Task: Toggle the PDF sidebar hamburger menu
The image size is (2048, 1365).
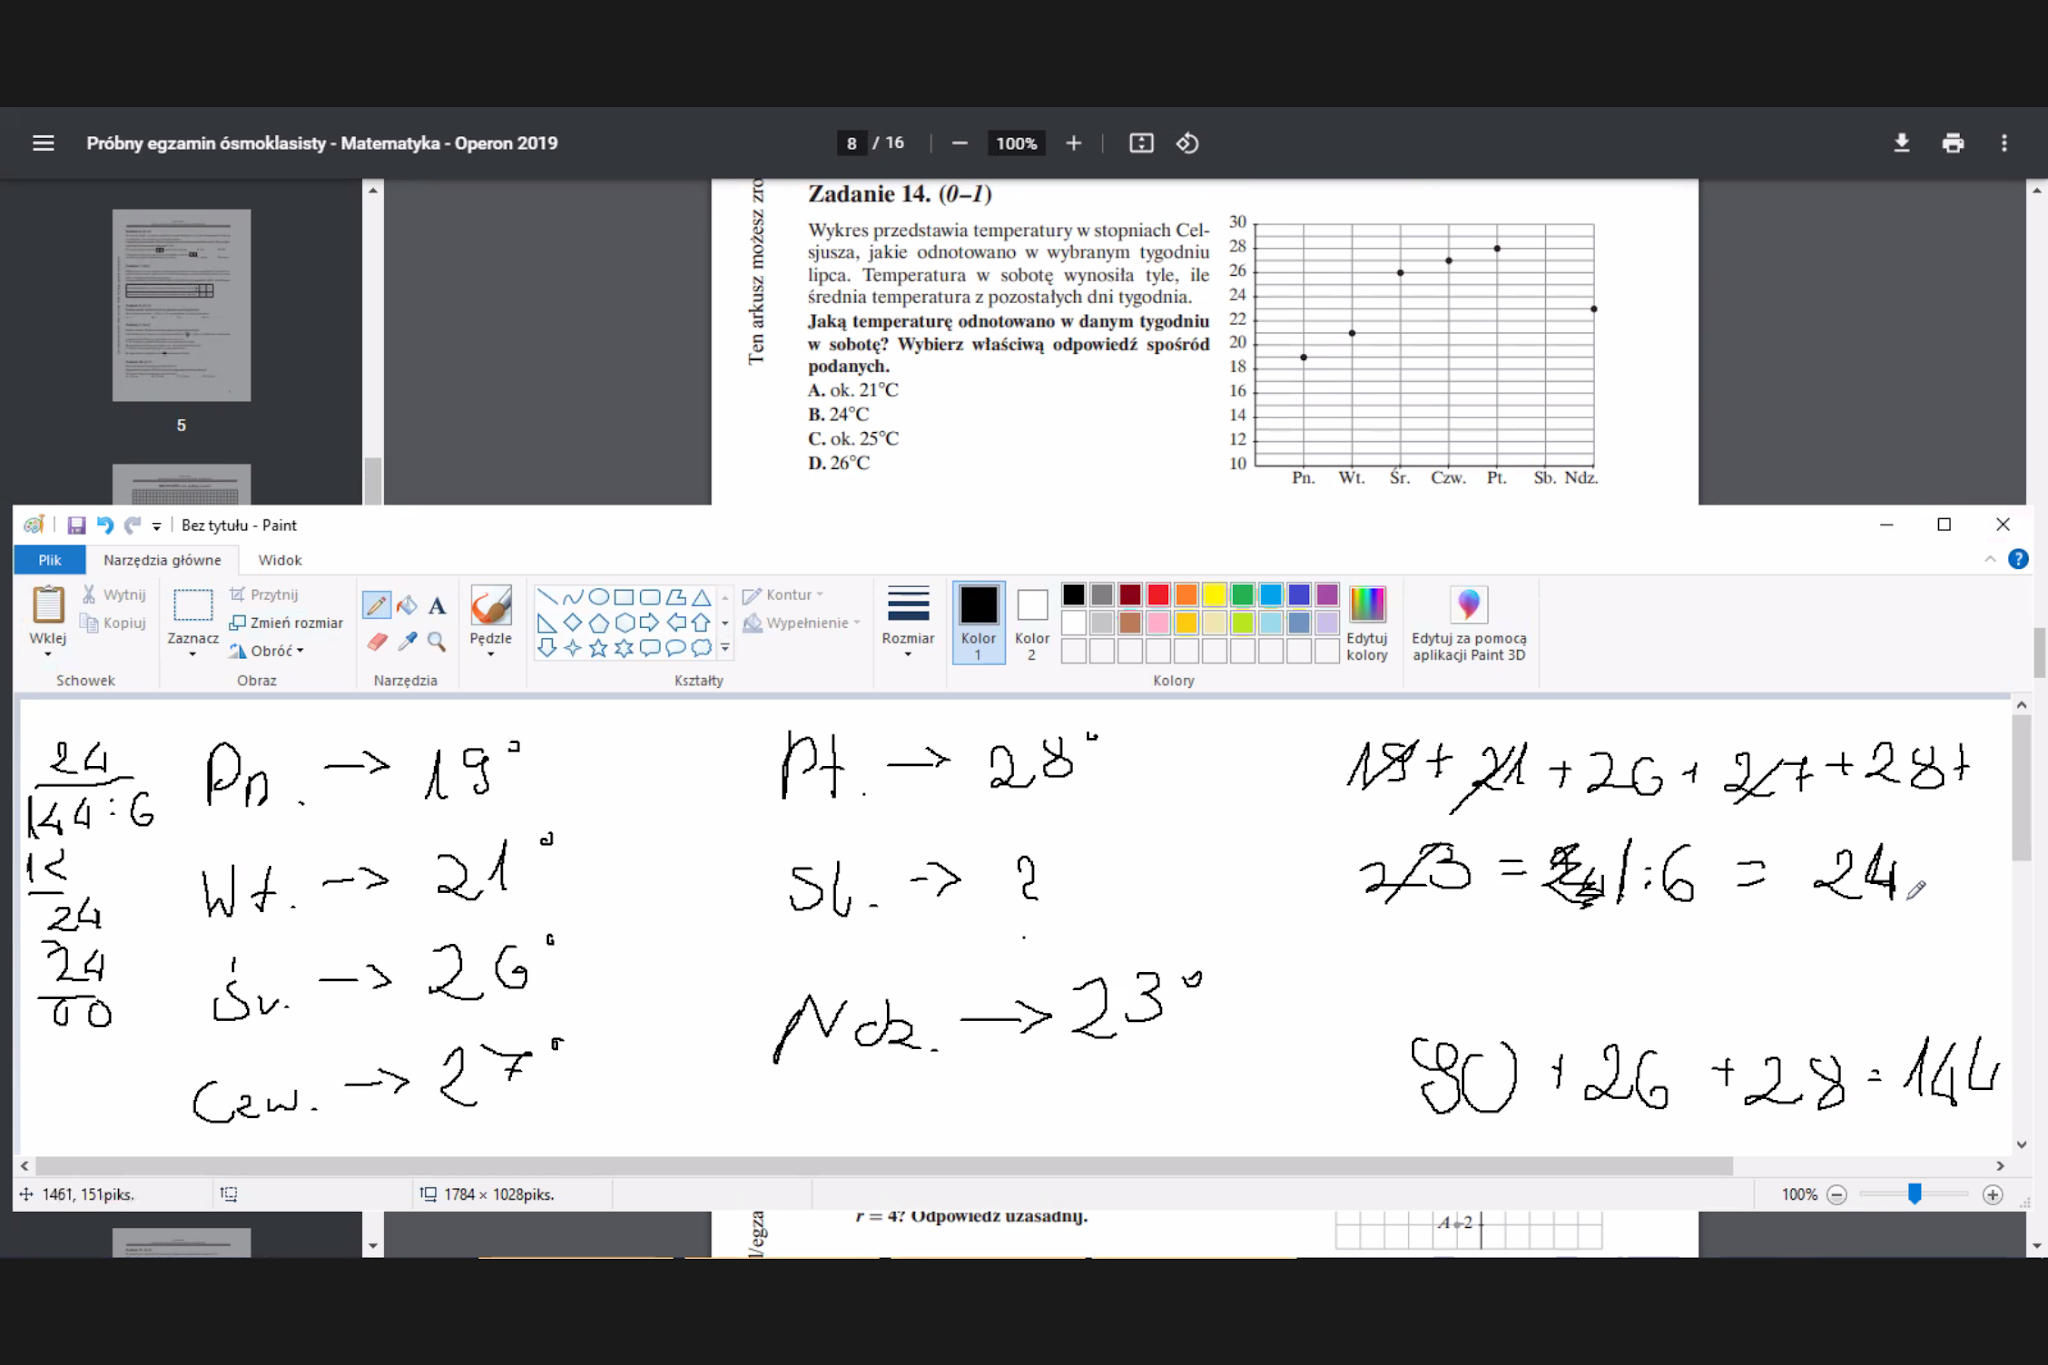Action: click(x=43, y=143)
